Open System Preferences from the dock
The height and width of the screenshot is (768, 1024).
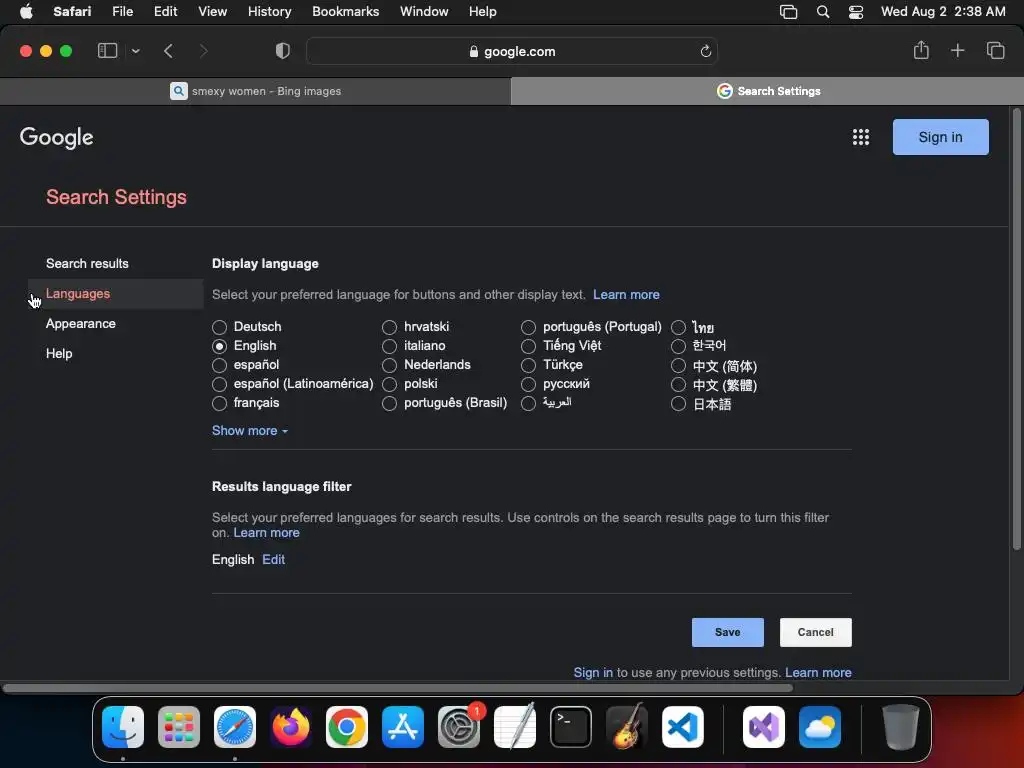459,727
